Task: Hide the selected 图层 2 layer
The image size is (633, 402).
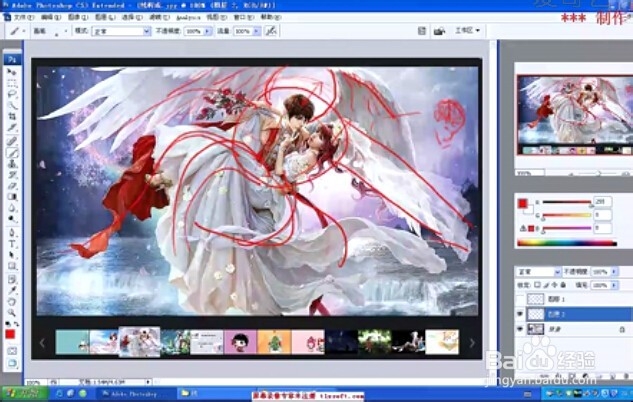Action: (x=520, y=314)
